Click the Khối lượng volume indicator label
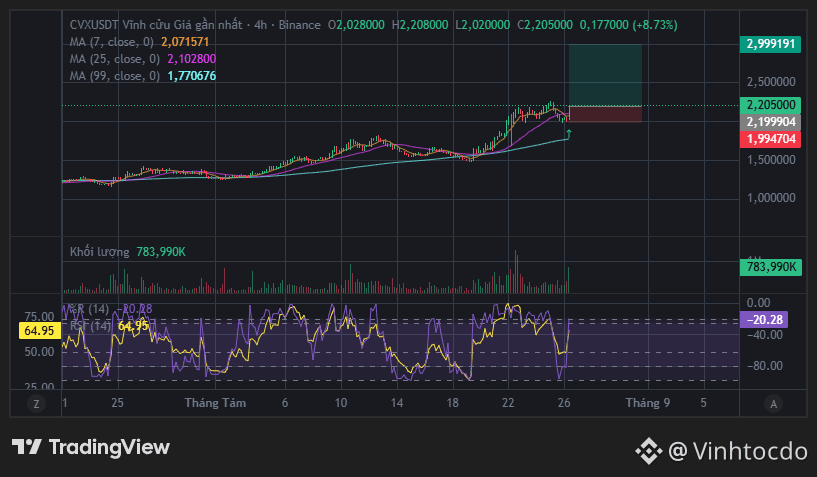Screen dimensions: 817x477 coord(100,252)
